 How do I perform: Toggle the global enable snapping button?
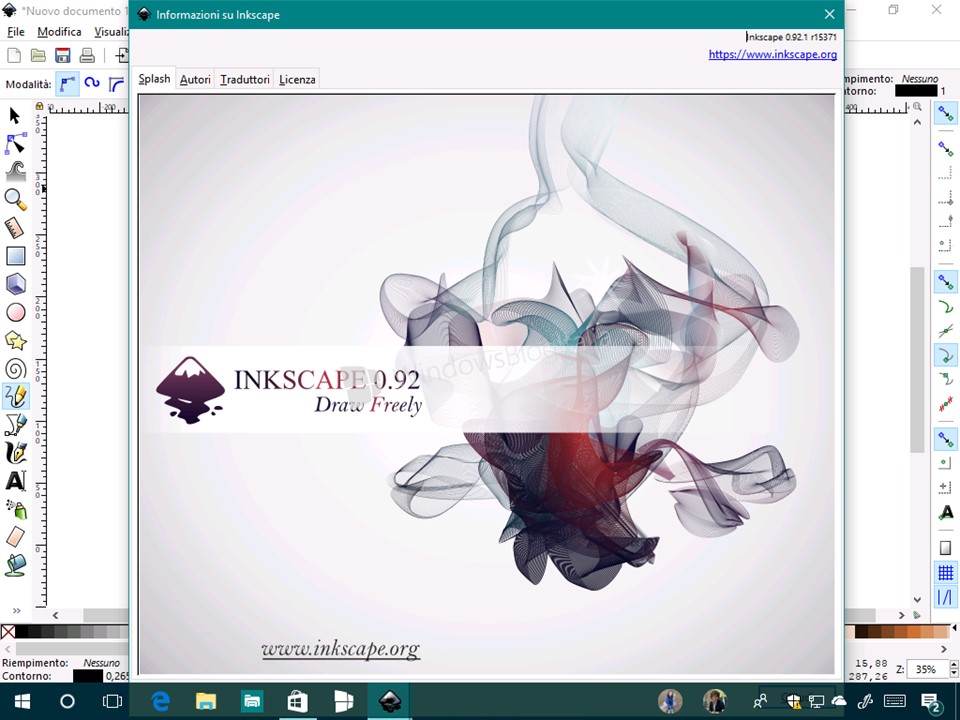coord(946,113)
